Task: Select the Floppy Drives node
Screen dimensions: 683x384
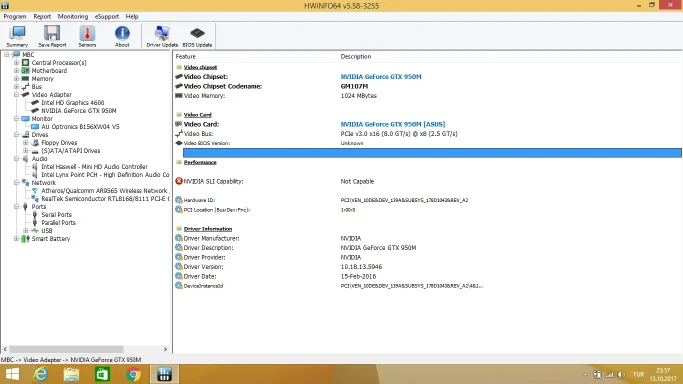Action: point(59,143)
